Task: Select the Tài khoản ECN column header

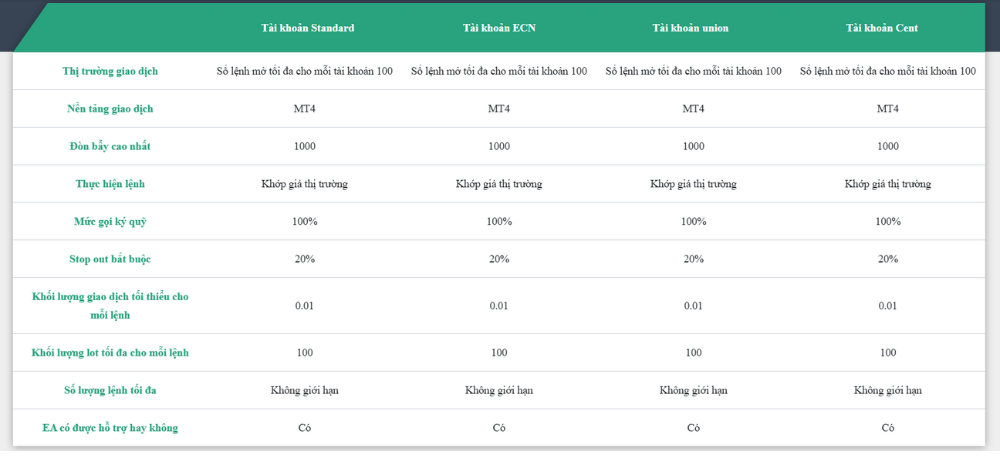Action: click(499, 28)
